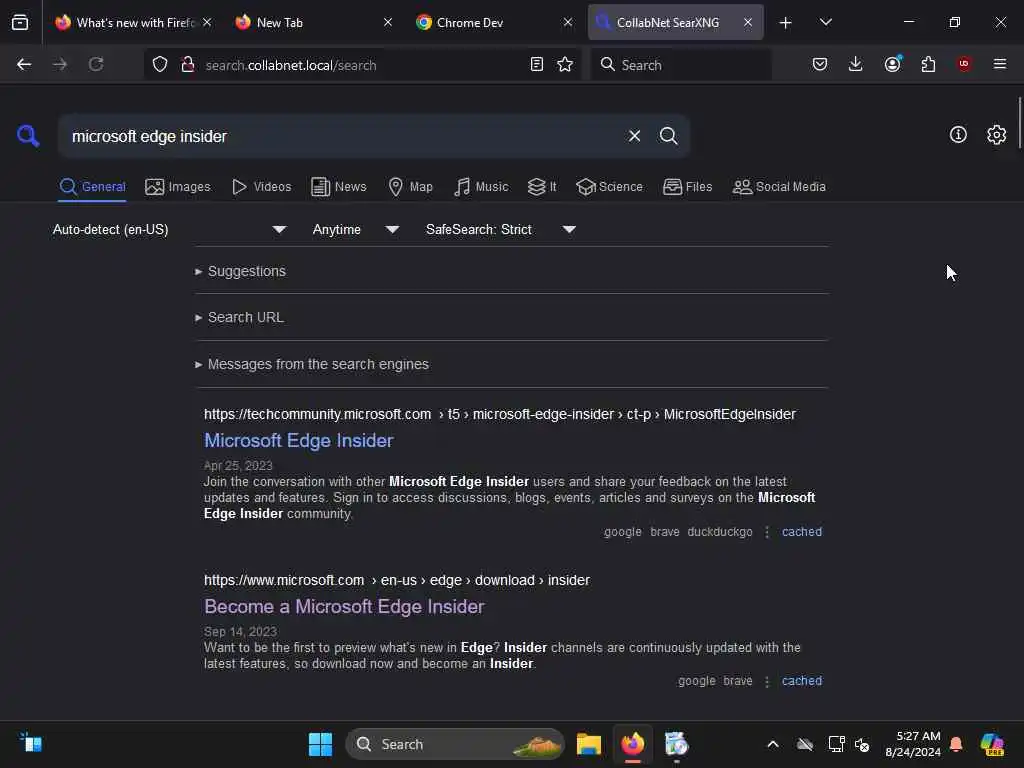Click Windows taskbar Search box

455,744
